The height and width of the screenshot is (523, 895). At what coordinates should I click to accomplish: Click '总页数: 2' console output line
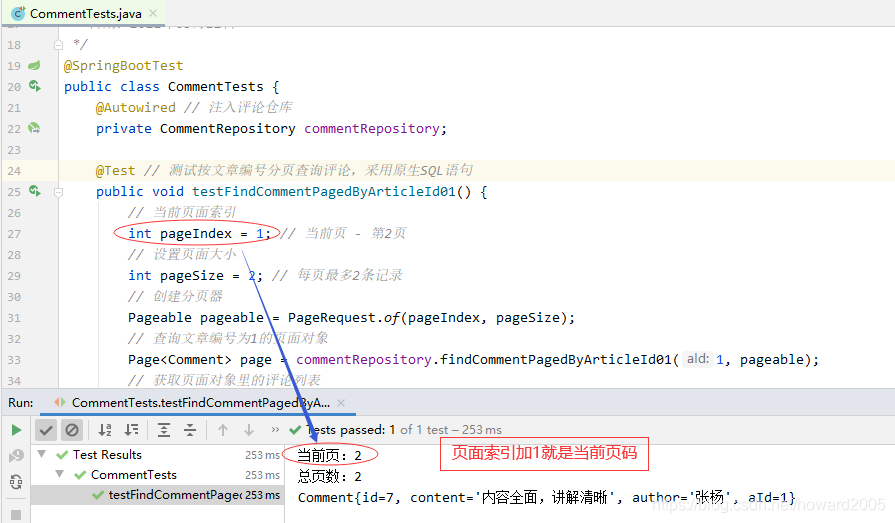329,476
